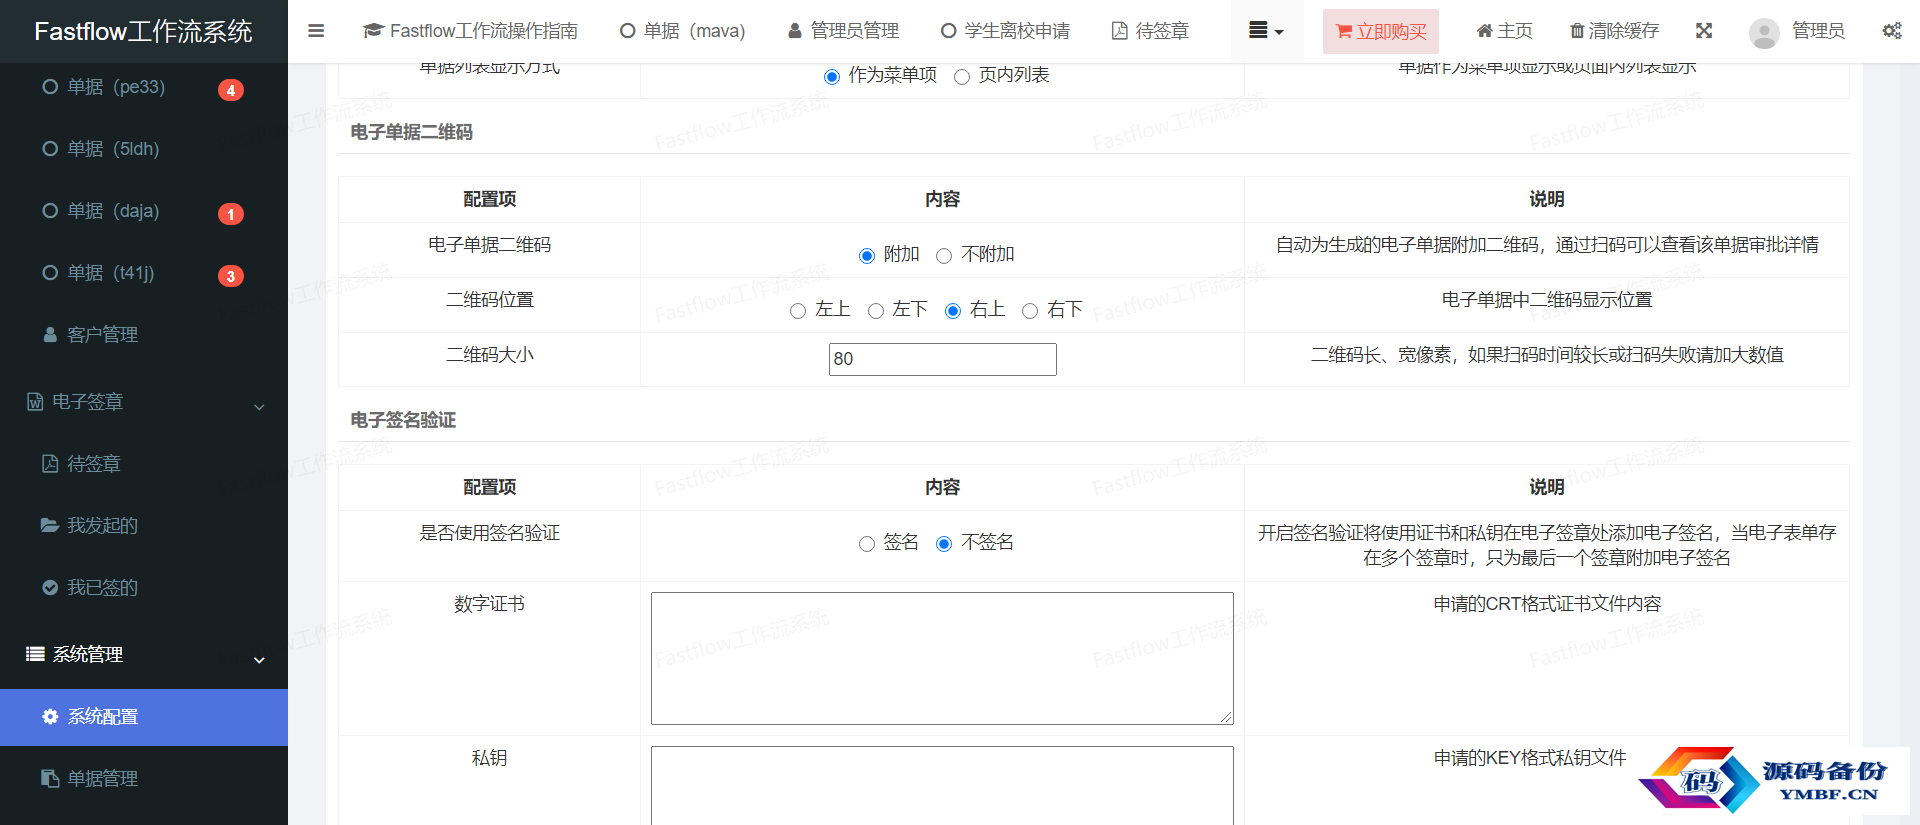1920x825 pixels.
Task: Click the 管理员 username at top right
Action: (1818, 31)
